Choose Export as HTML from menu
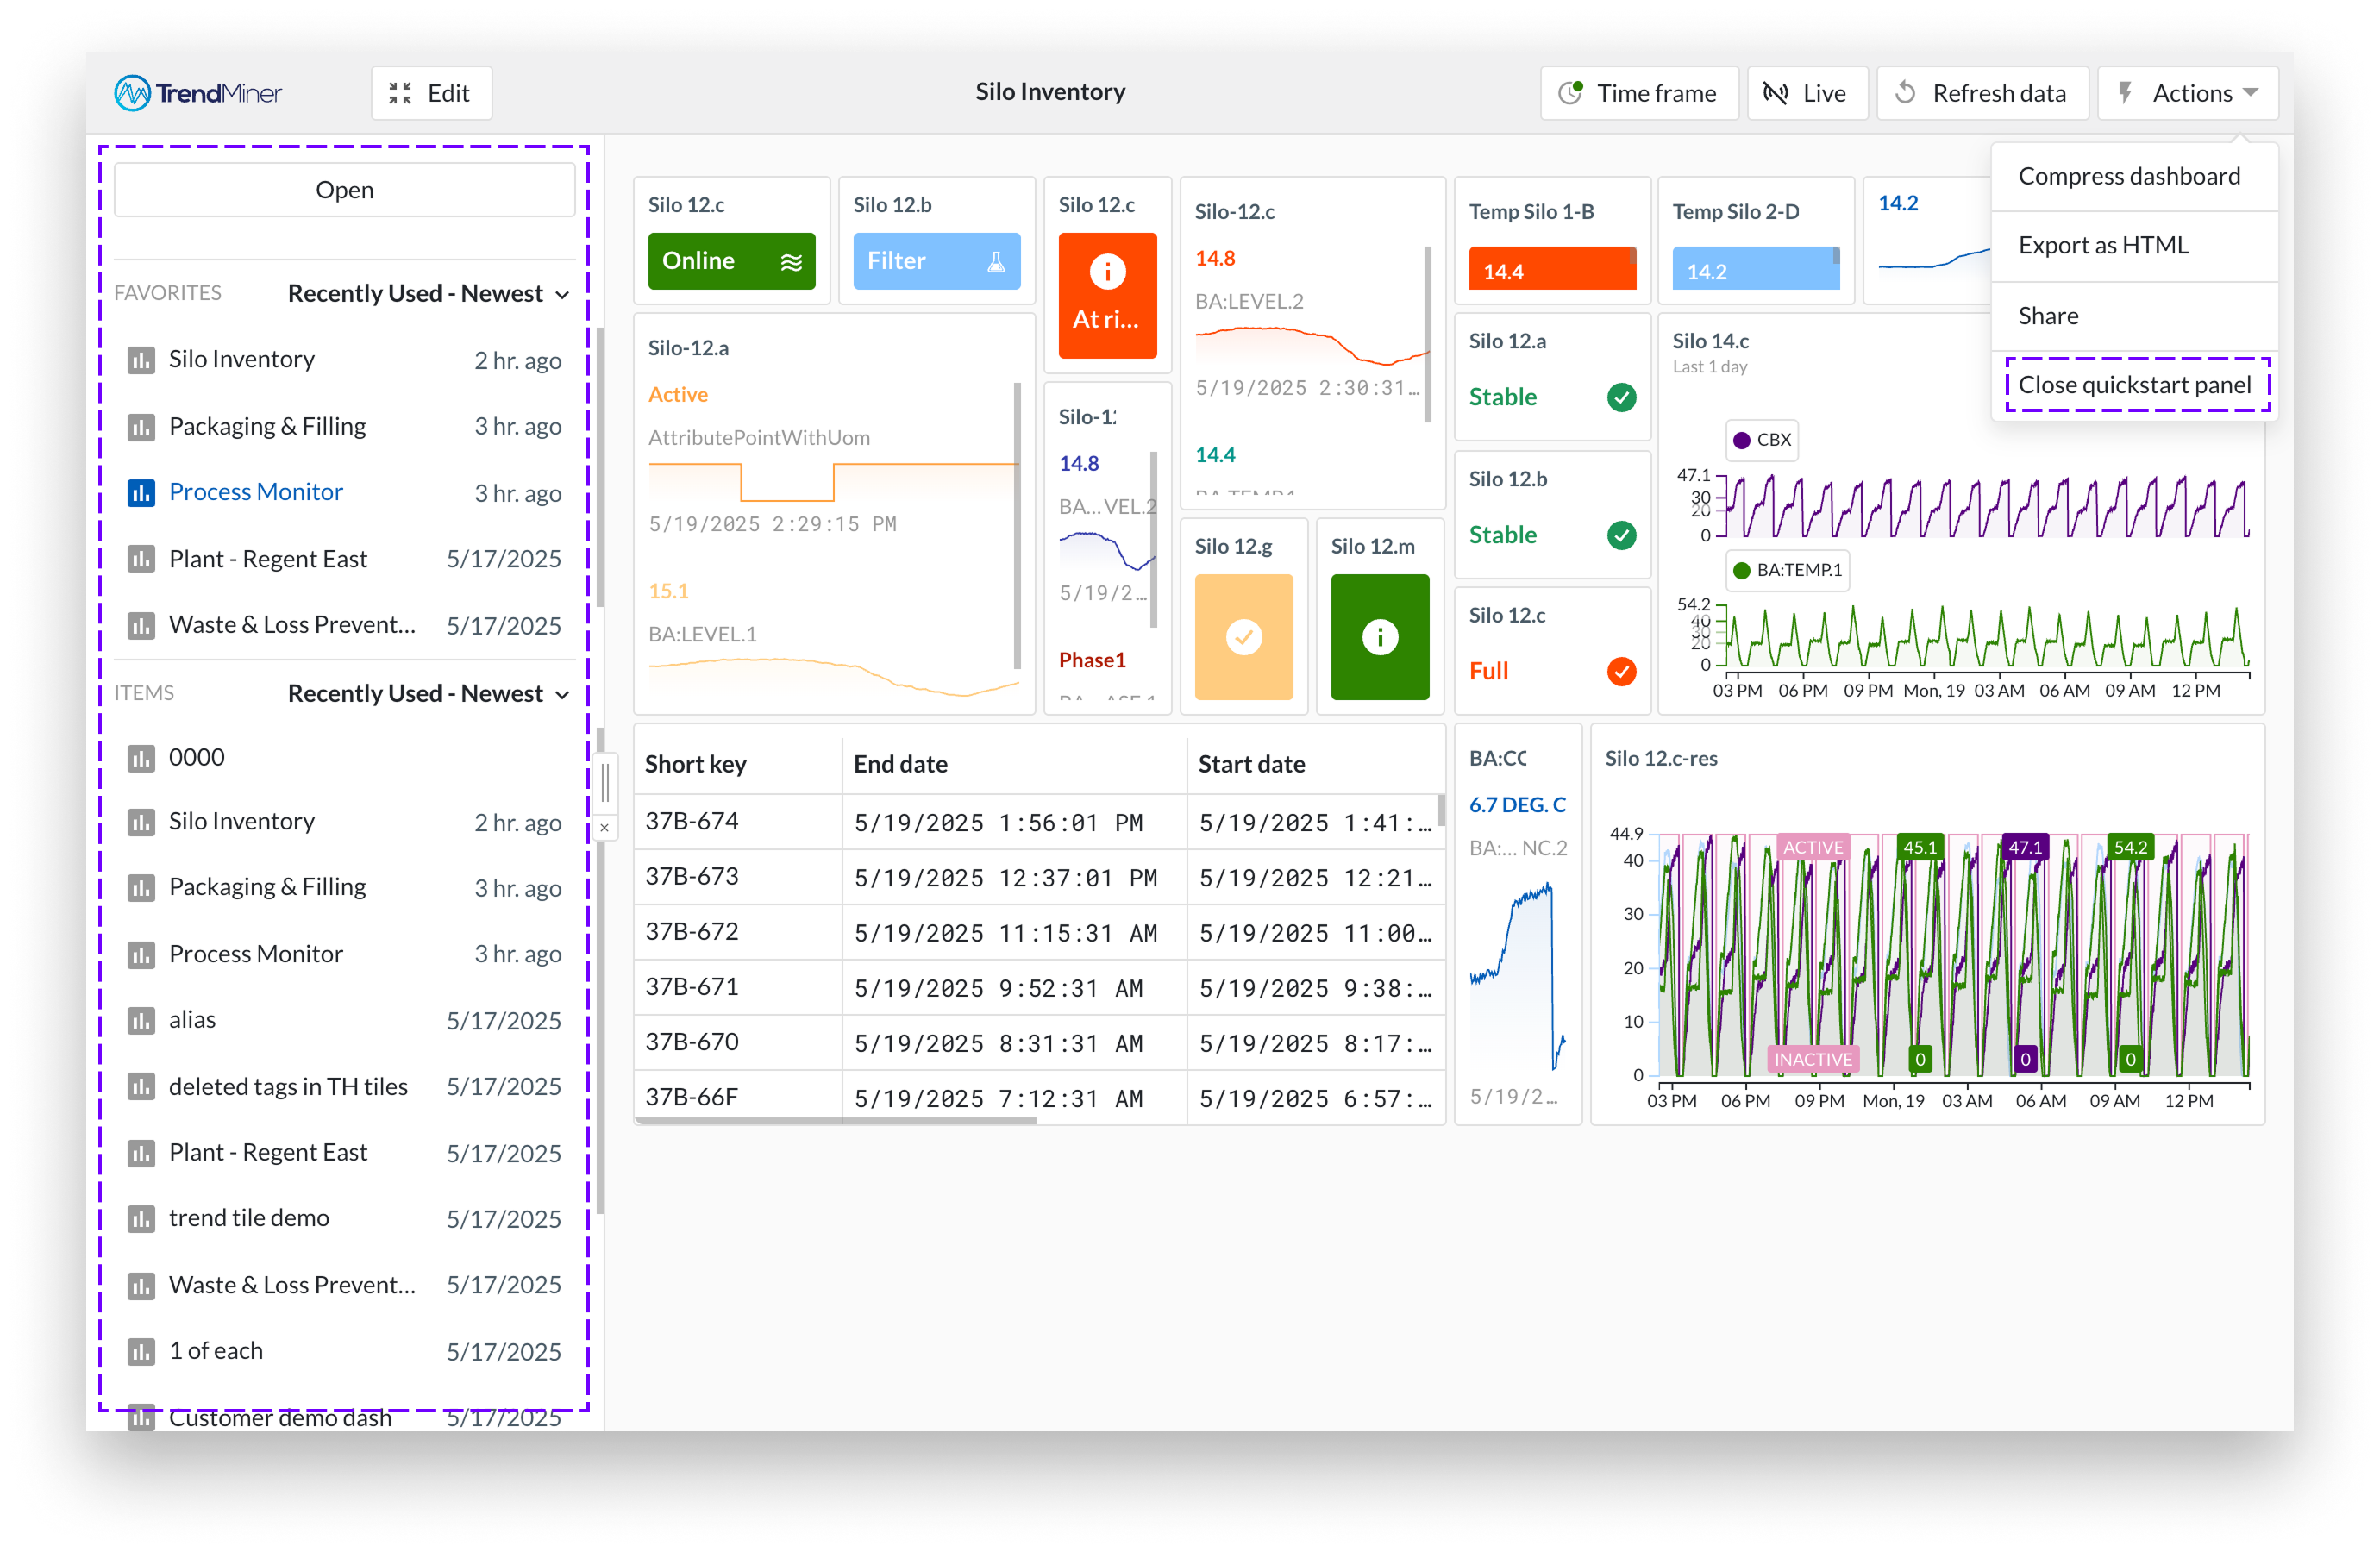Image resolution: width=2380 pixels, height=1552 pixels. [x=2103, y=245]
